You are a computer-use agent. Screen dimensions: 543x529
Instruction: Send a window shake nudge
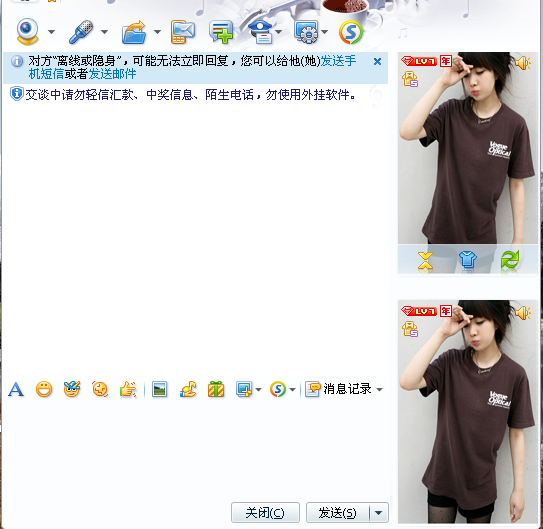(x=100, y=389)
